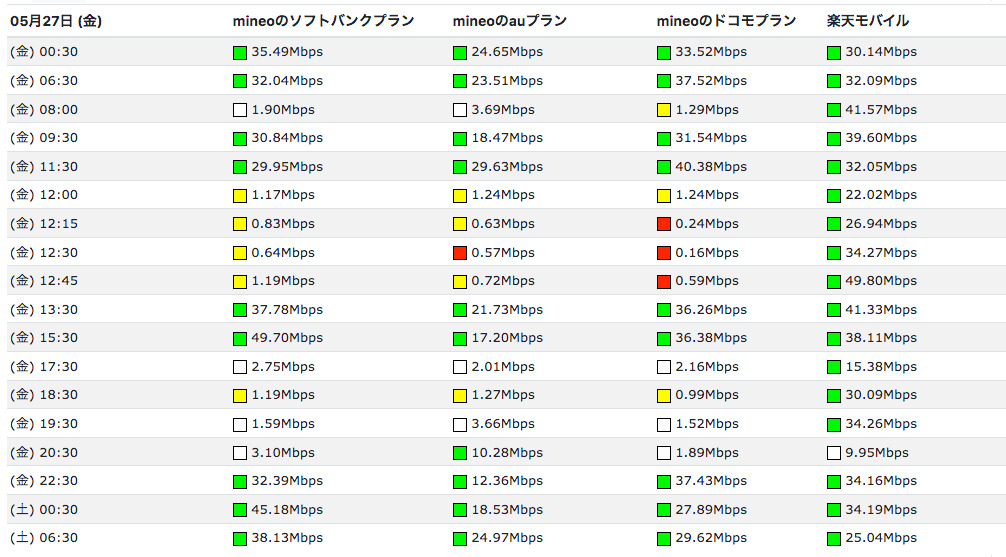Click the 05月27日 (金) date header
Screen dimensions: 1006x557
tap(56, 20)
